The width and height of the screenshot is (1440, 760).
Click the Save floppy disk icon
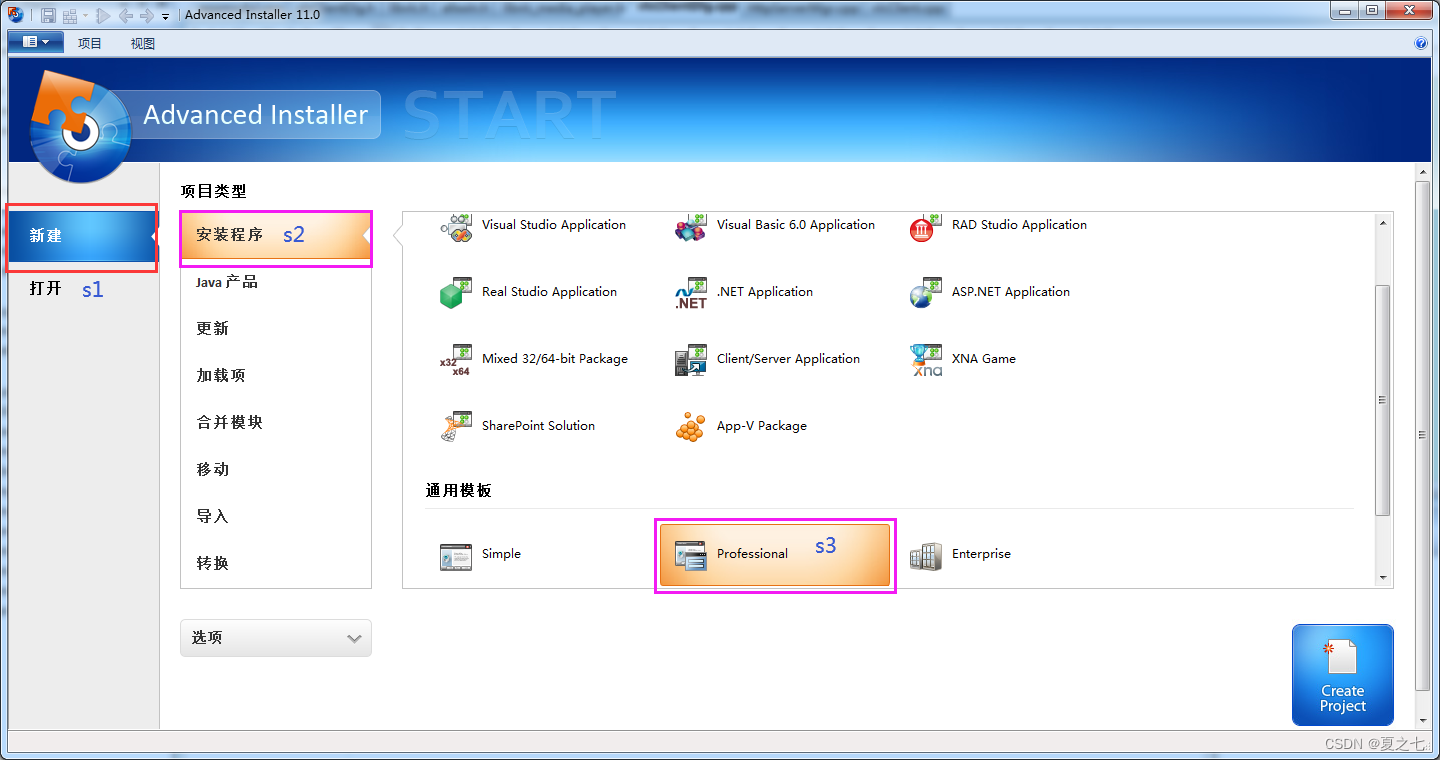48,16
